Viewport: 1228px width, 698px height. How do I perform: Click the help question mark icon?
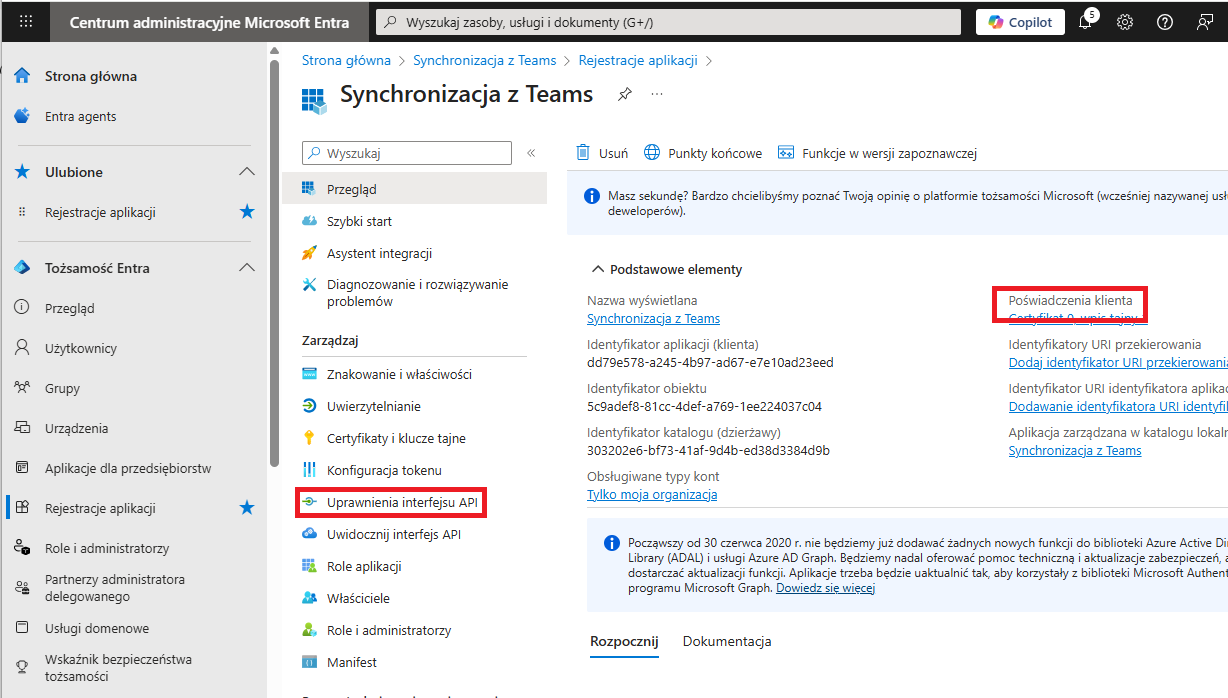tap(1165, 22)
